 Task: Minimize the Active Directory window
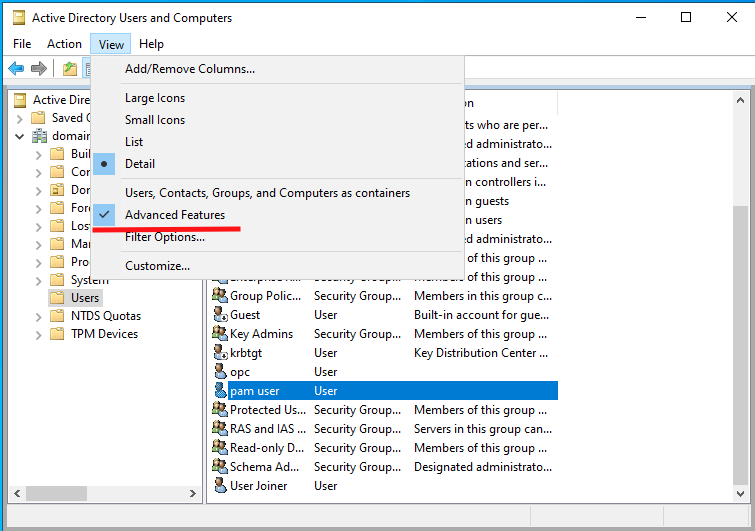[641, 18]
